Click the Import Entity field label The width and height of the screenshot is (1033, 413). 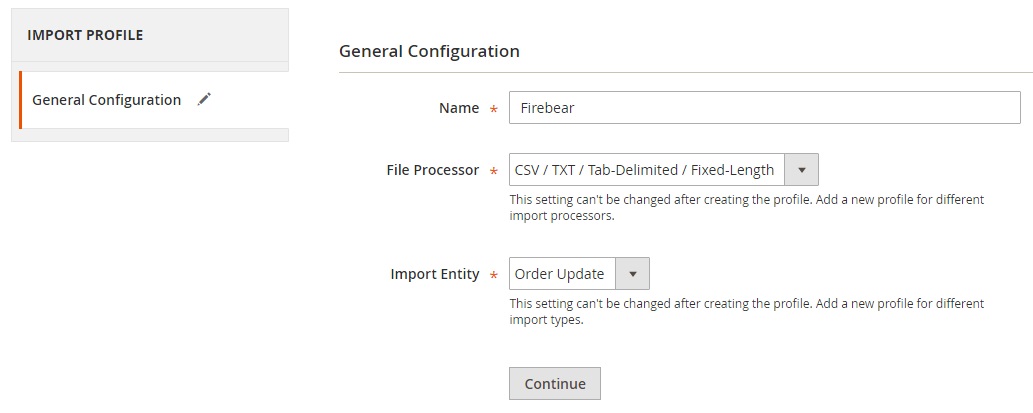click(435, 274)
